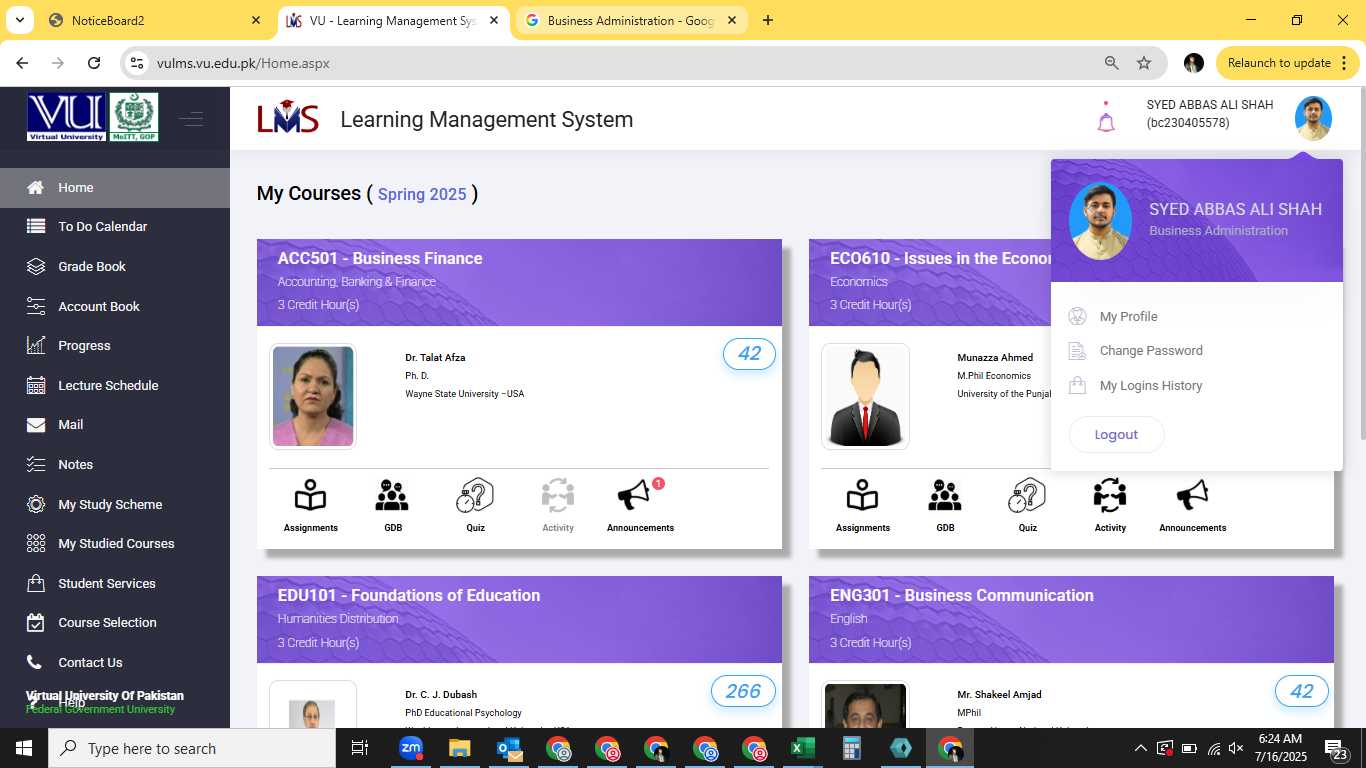This screenshot has height=768, width=1366.
Task: Switch to Business Administration Google tab
Action: coord(631,20)
